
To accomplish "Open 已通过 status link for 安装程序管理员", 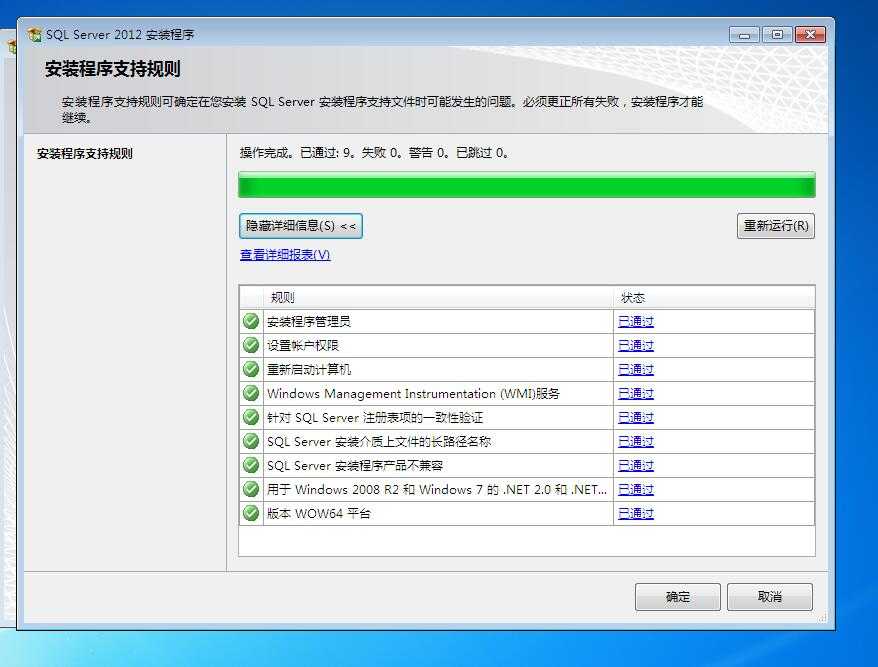I will pos(636,321).
